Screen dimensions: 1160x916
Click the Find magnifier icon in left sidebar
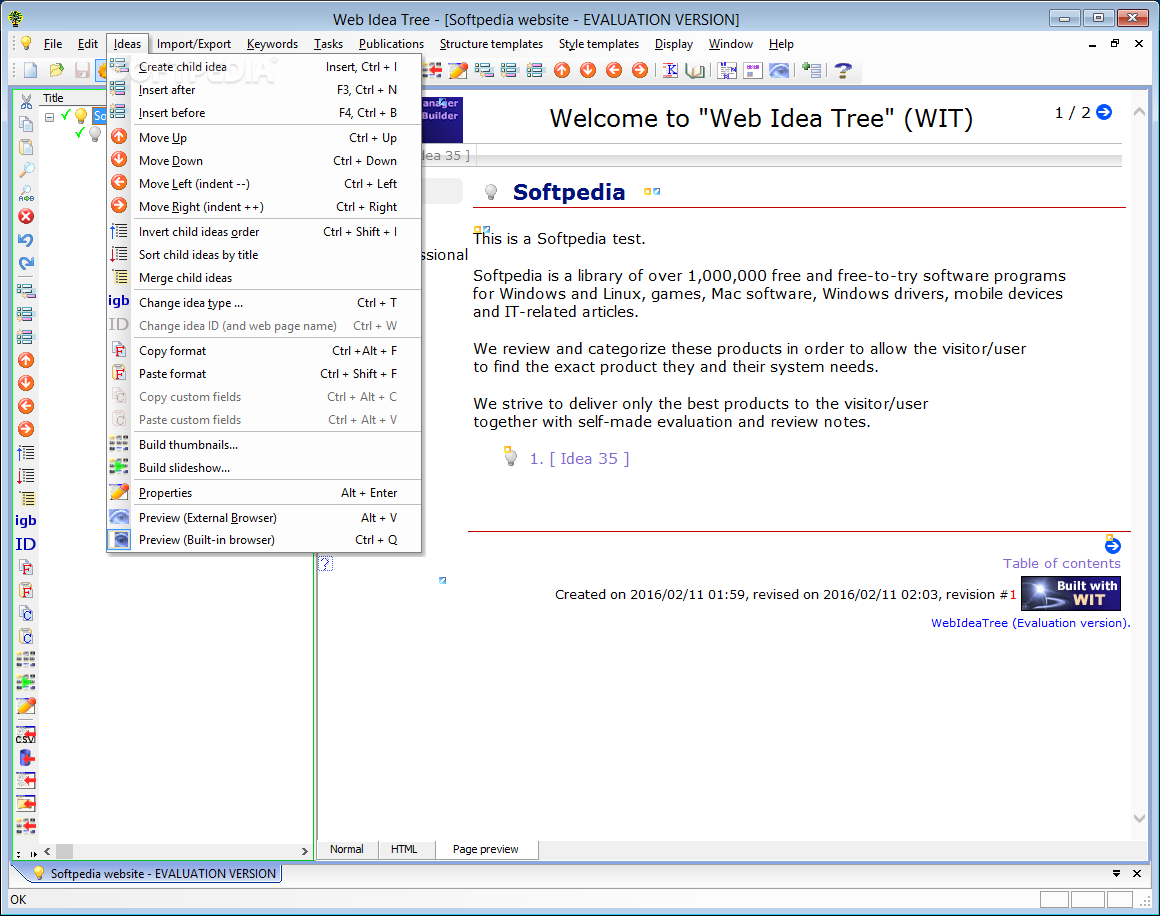click(x=26, y=170)
